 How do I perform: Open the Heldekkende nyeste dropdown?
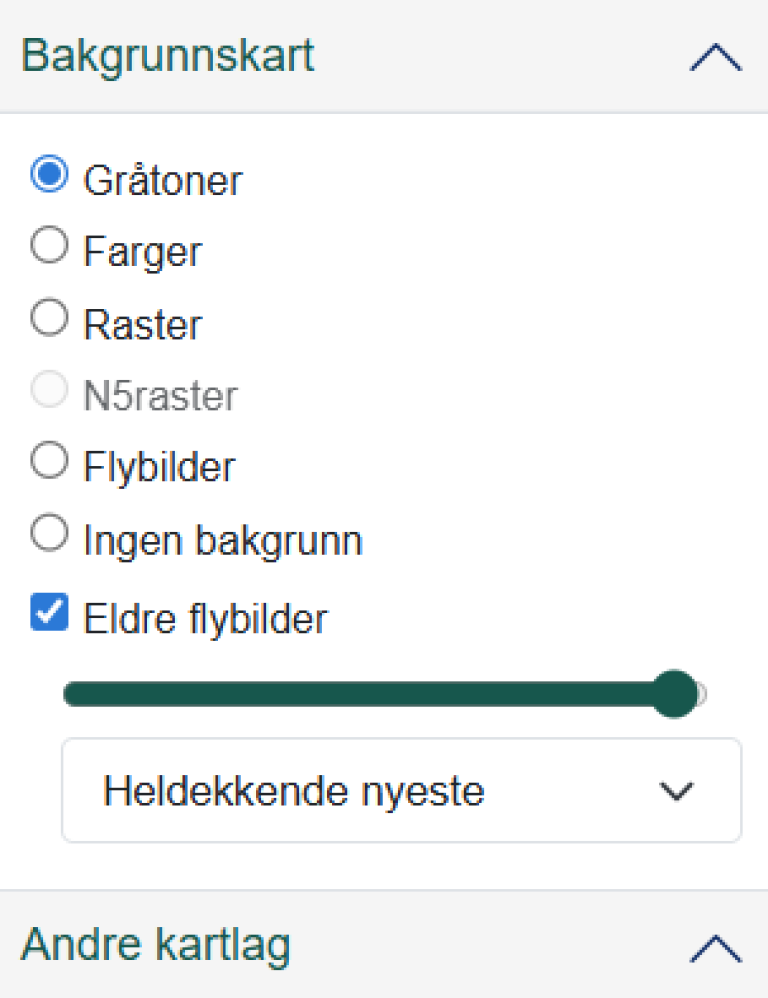tap(401, 791)
